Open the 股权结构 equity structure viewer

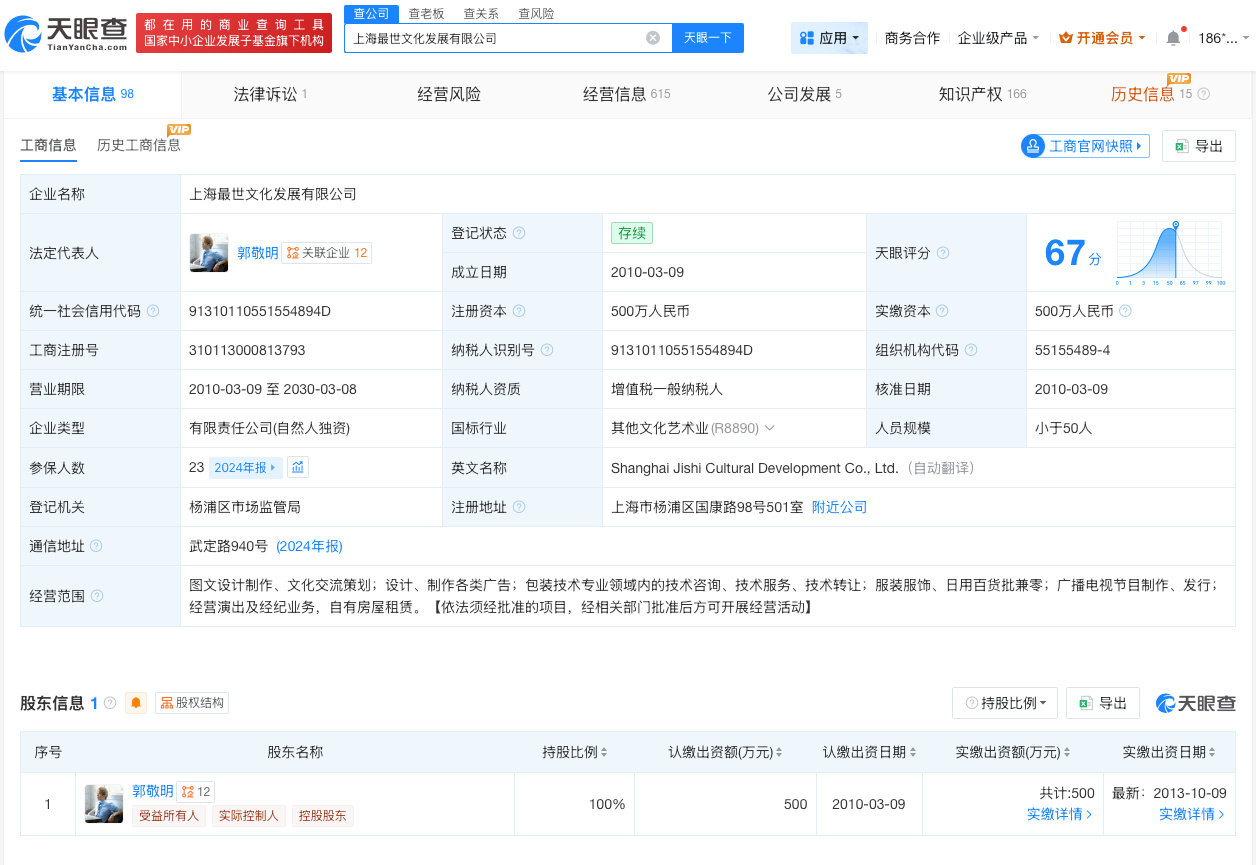coord(190,702)
